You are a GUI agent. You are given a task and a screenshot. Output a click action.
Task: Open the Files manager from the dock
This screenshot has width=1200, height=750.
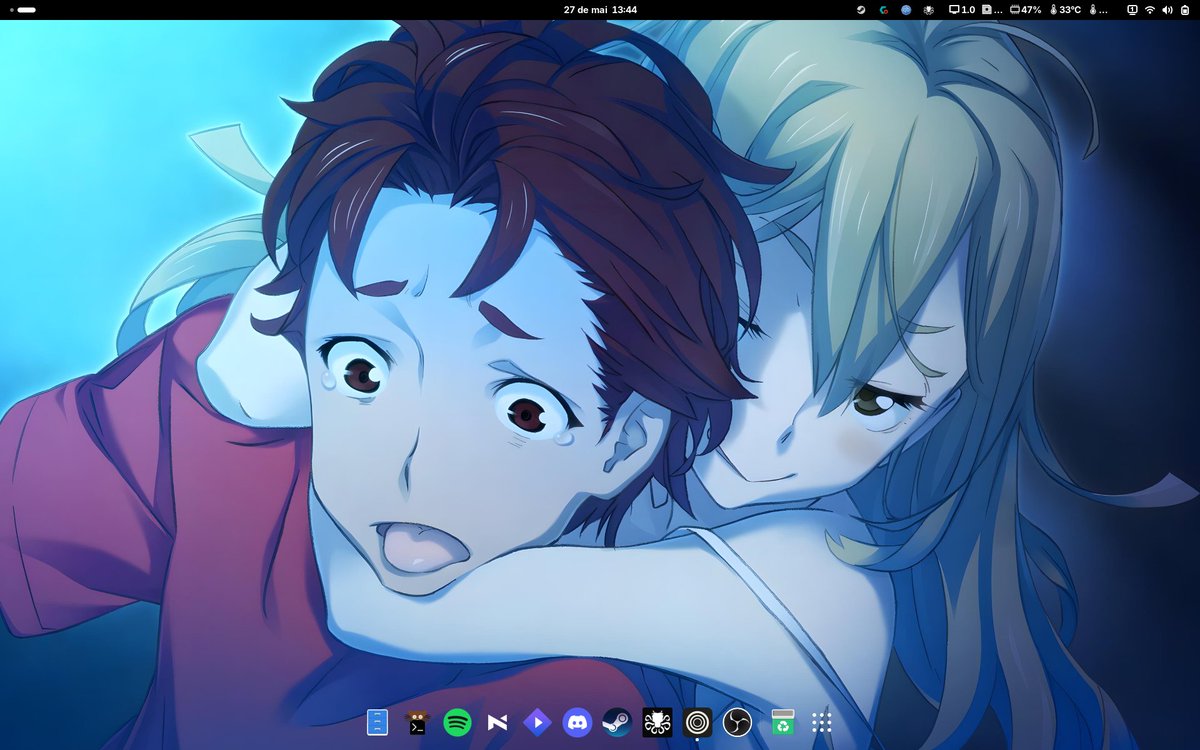pyautogui.click(x=377, y=721)
